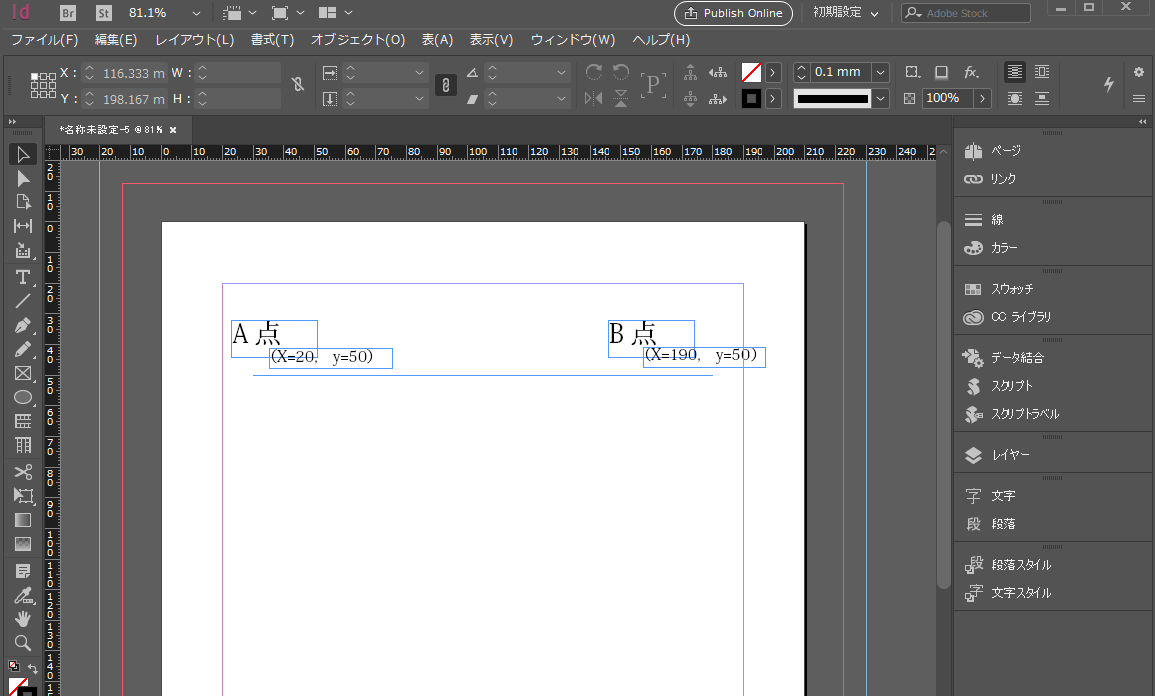The height and width of the screenshot is (696, 1155).
Task: Select the Gap tool
Action: click(x=23, y=226)
